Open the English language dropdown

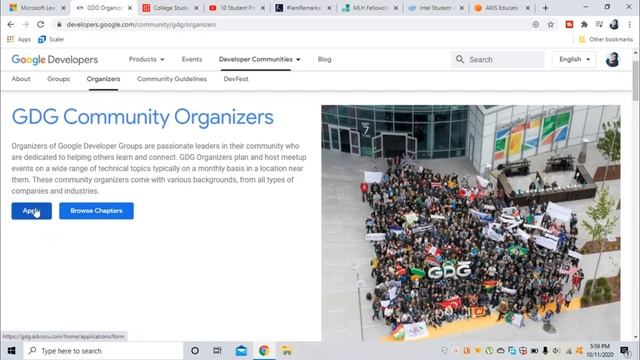(574, 60)
